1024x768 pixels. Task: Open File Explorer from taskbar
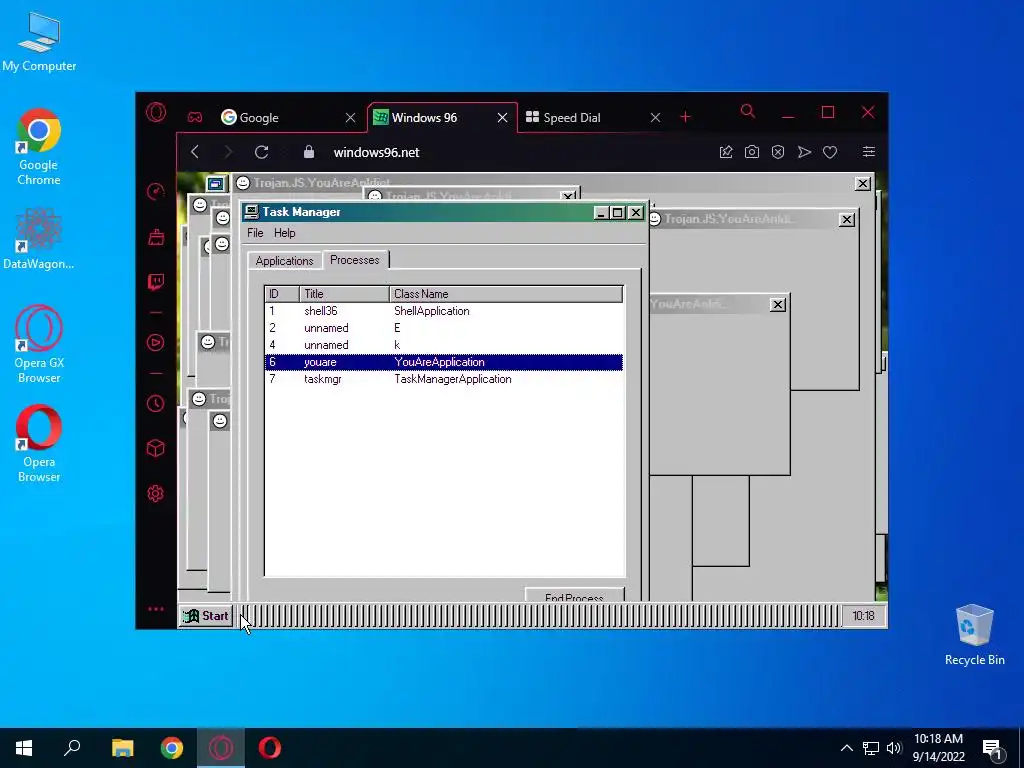(122, 748)
